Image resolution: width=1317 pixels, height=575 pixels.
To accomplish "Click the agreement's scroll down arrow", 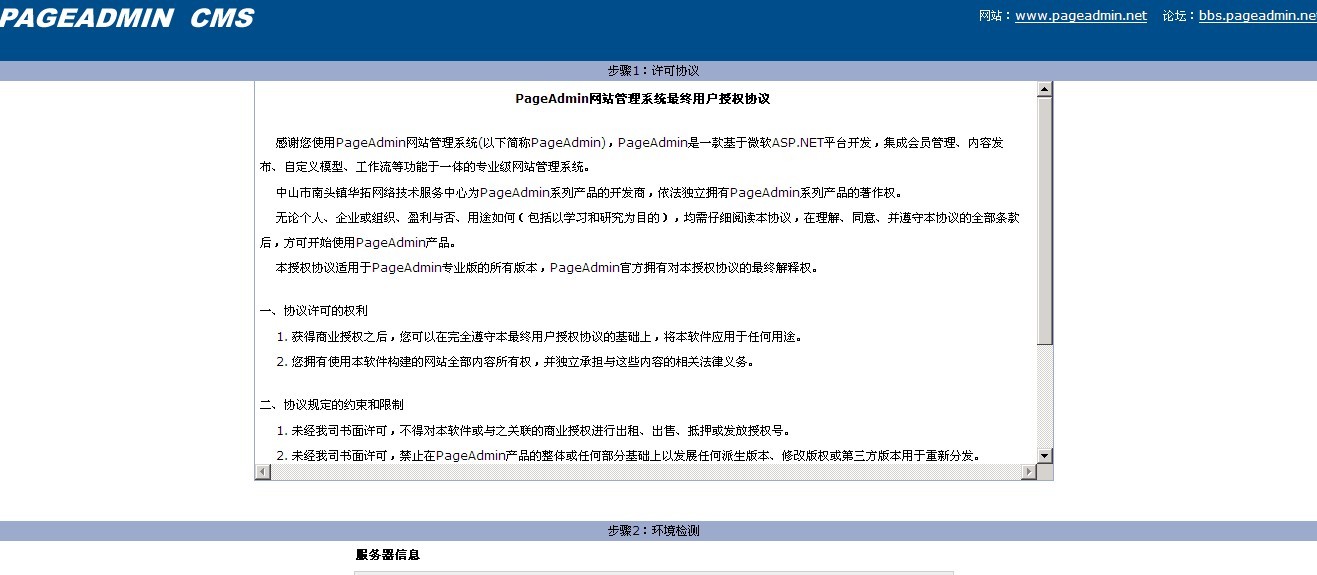I will [1045, 456].
